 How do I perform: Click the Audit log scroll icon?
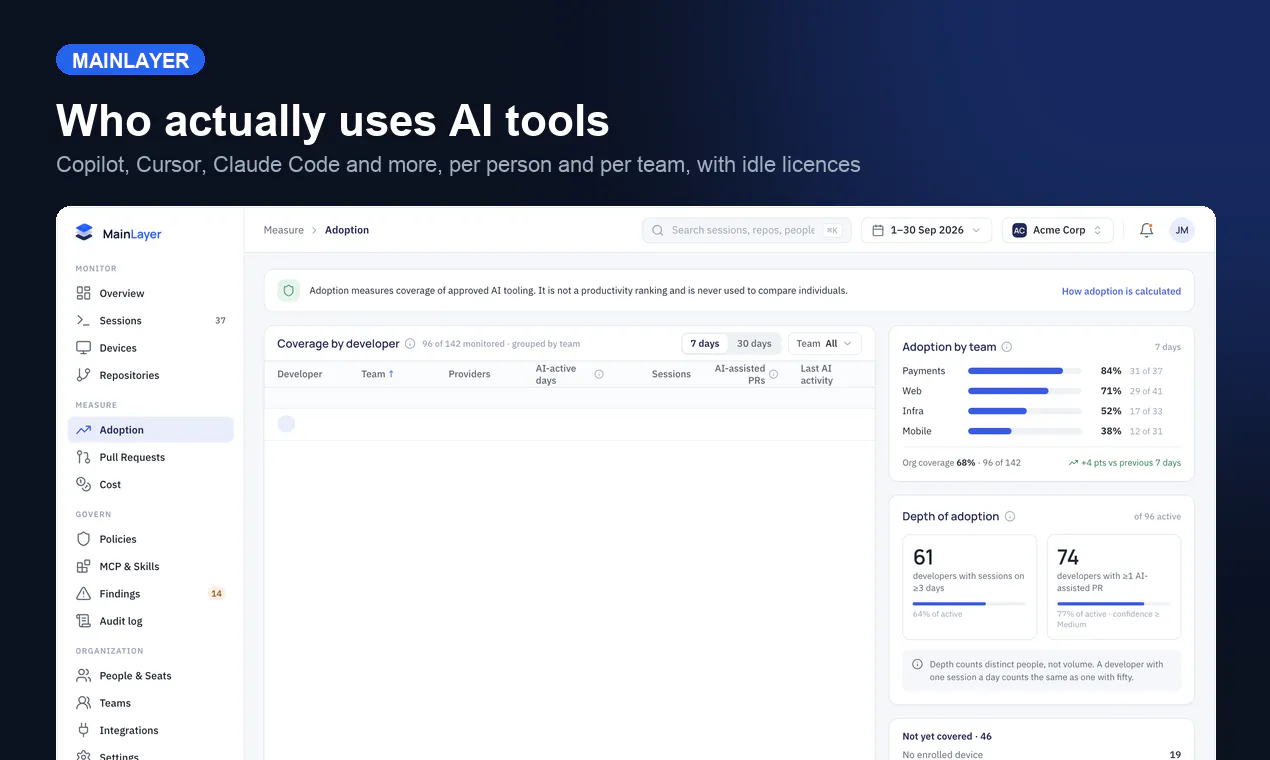click(x=84, y=621)
